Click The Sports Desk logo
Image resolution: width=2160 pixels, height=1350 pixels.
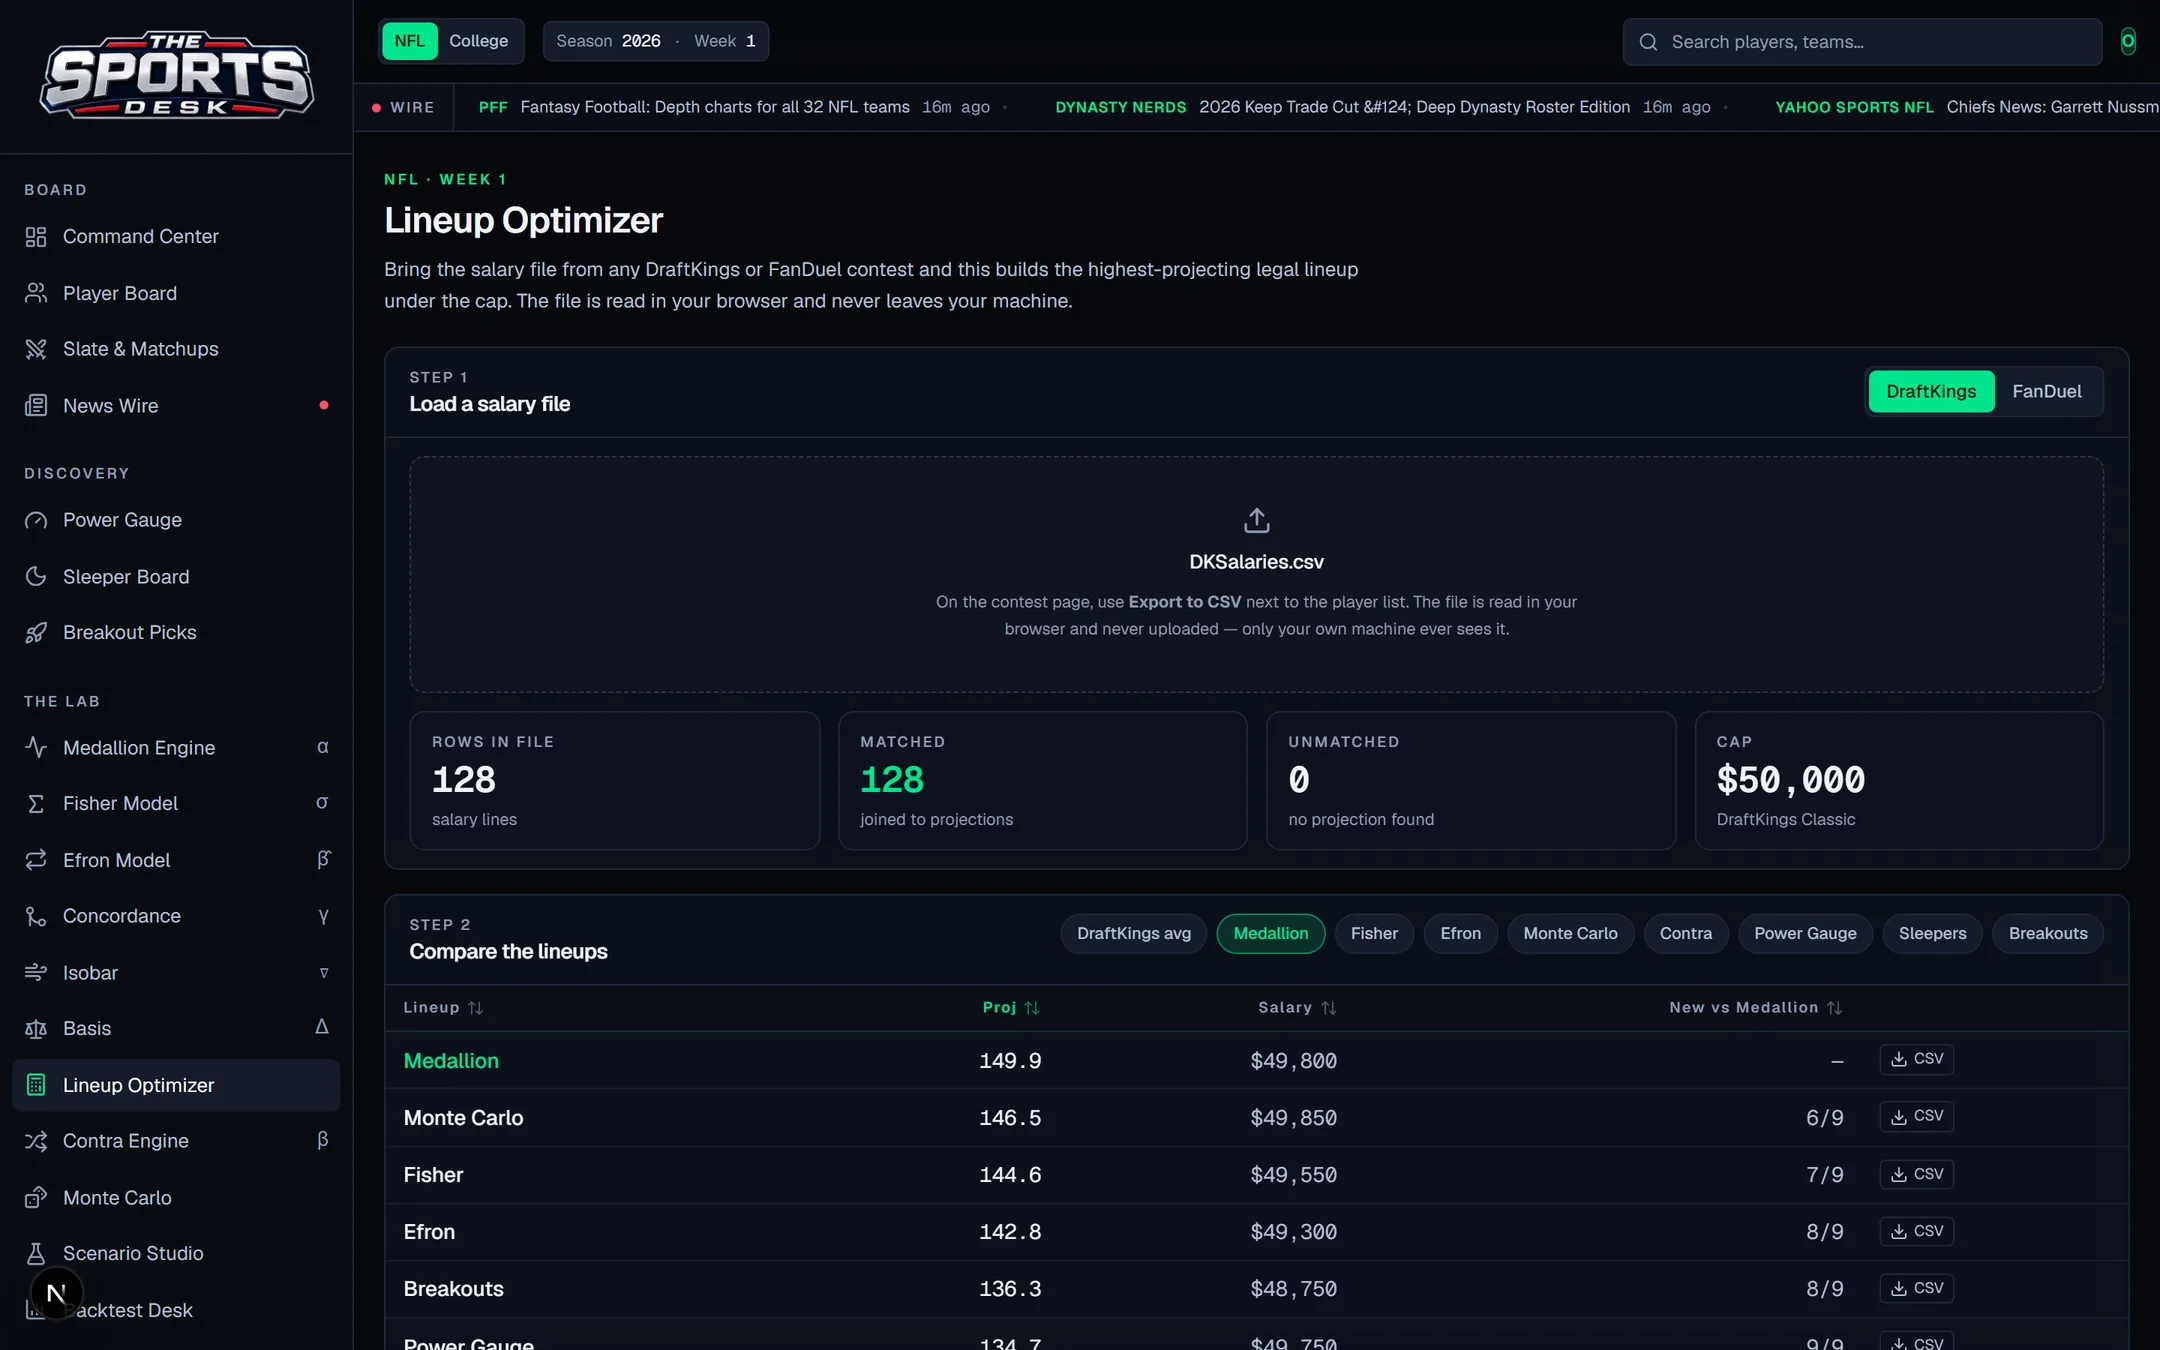point(176,75)
